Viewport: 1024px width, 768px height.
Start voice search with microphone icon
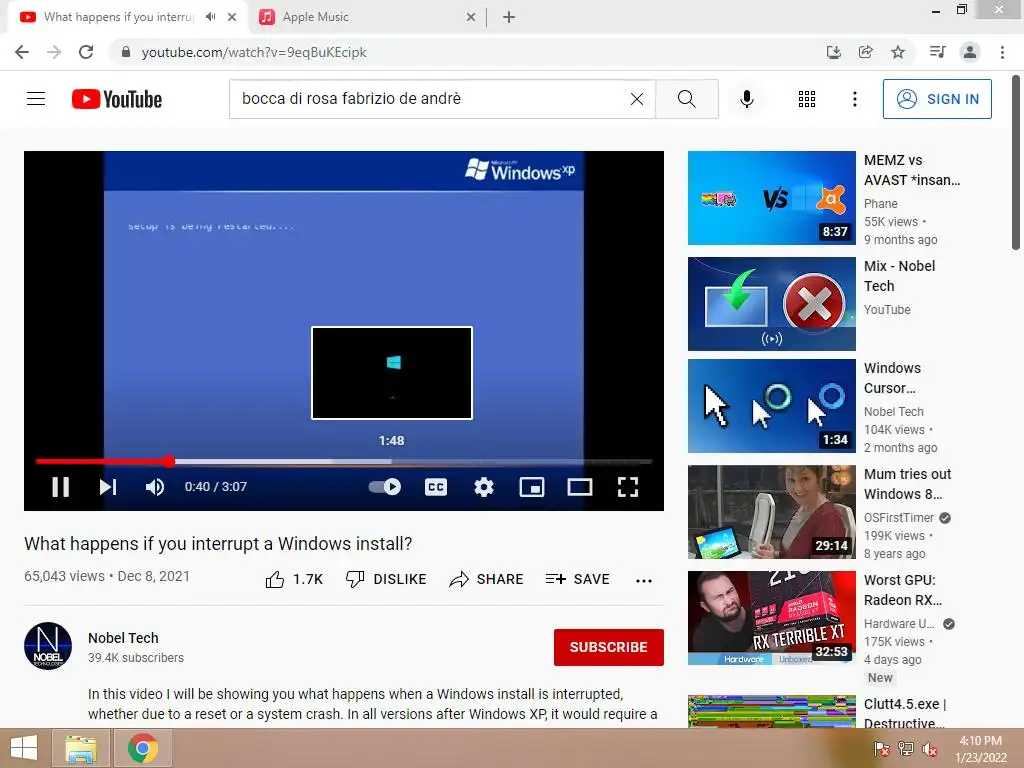point(747,99)
